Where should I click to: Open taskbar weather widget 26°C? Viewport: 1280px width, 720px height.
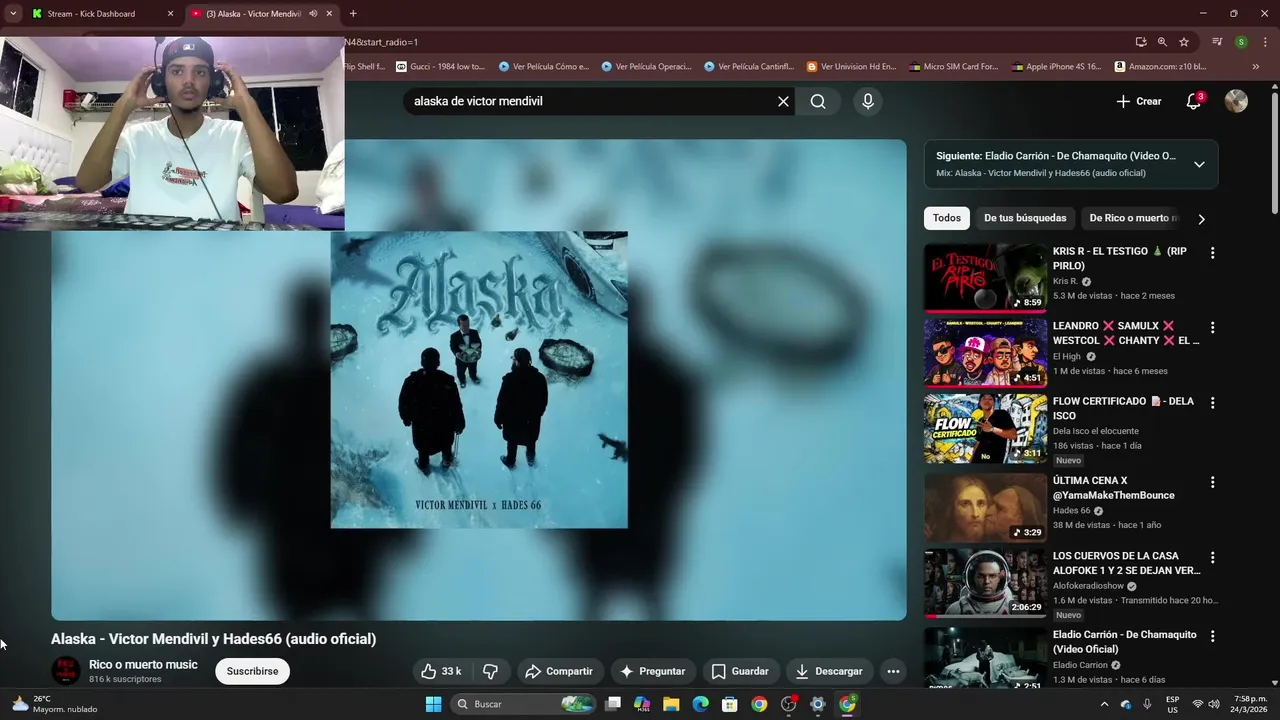click(x=54, y=704)
